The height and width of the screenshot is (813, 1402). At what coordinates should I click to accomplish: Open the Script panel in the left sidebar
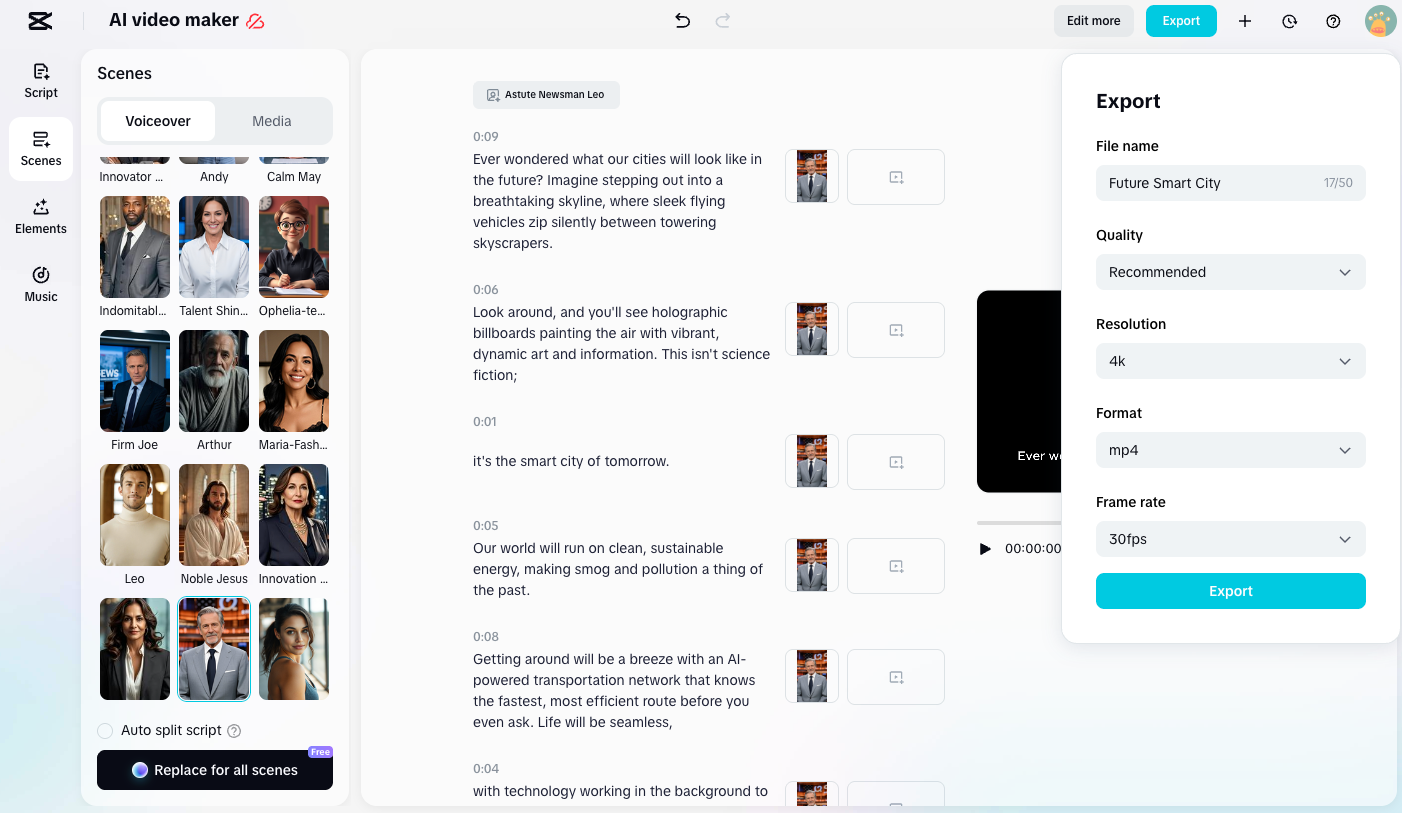pyautogui.click(x=40, y=81)
